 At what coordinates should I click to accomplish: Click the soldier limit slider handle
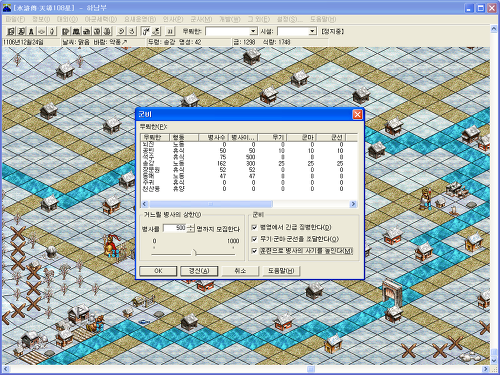[194, 253]
